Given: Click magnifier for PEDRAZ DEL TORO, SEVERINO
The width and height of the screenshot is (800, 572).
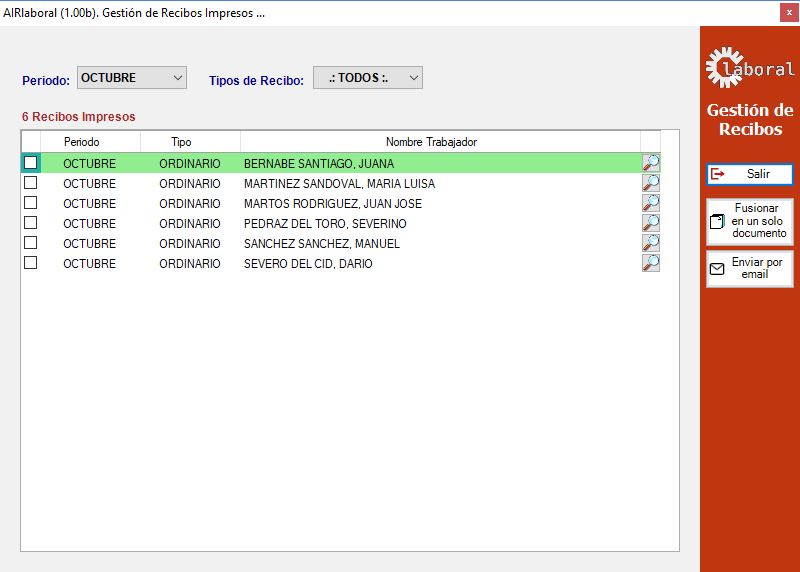Looking at the screenshot, I should point(651,223).
